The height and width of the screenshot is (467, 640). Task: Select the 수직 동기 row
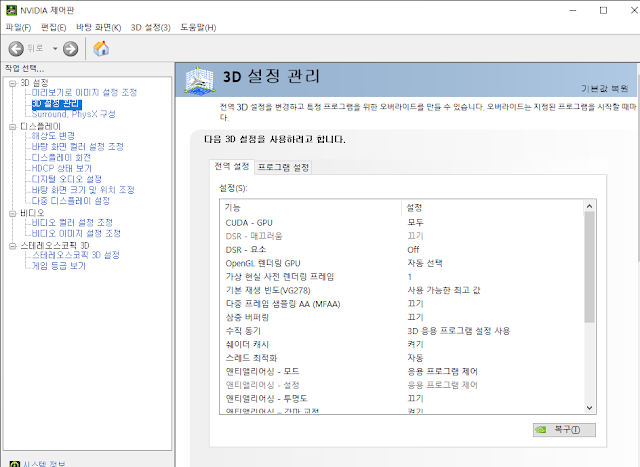402,331
